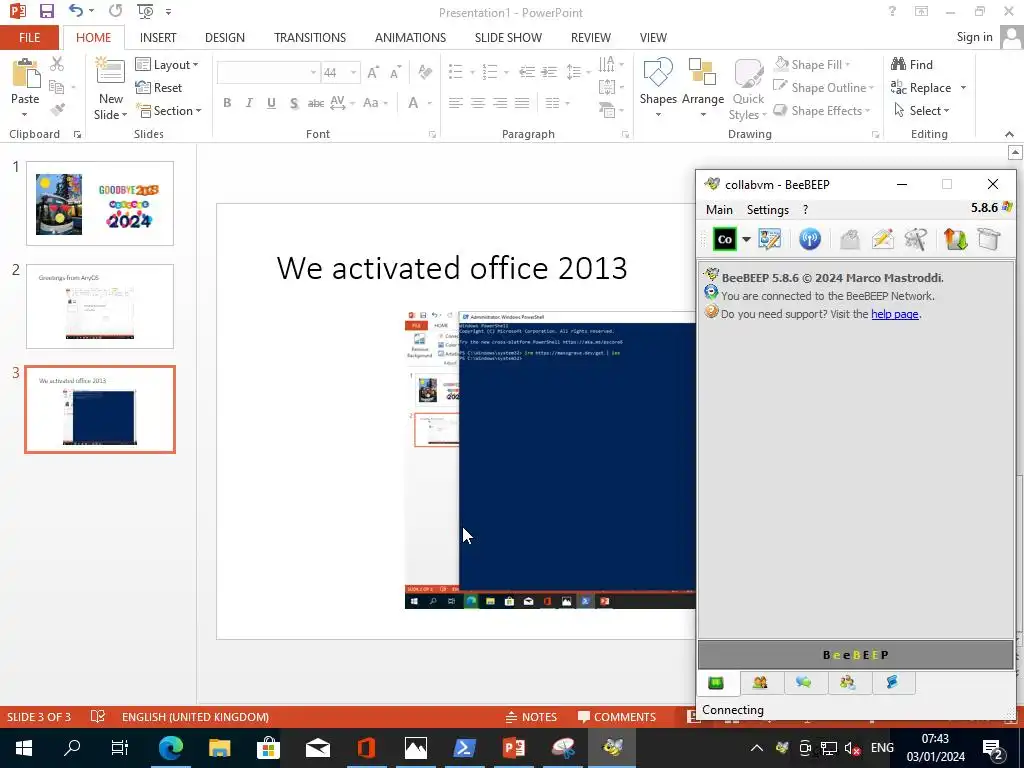This screenshot has height=768, width=1024.
Task: Click BeeBEEP tools wrench icon
Action: click(916, 239)
